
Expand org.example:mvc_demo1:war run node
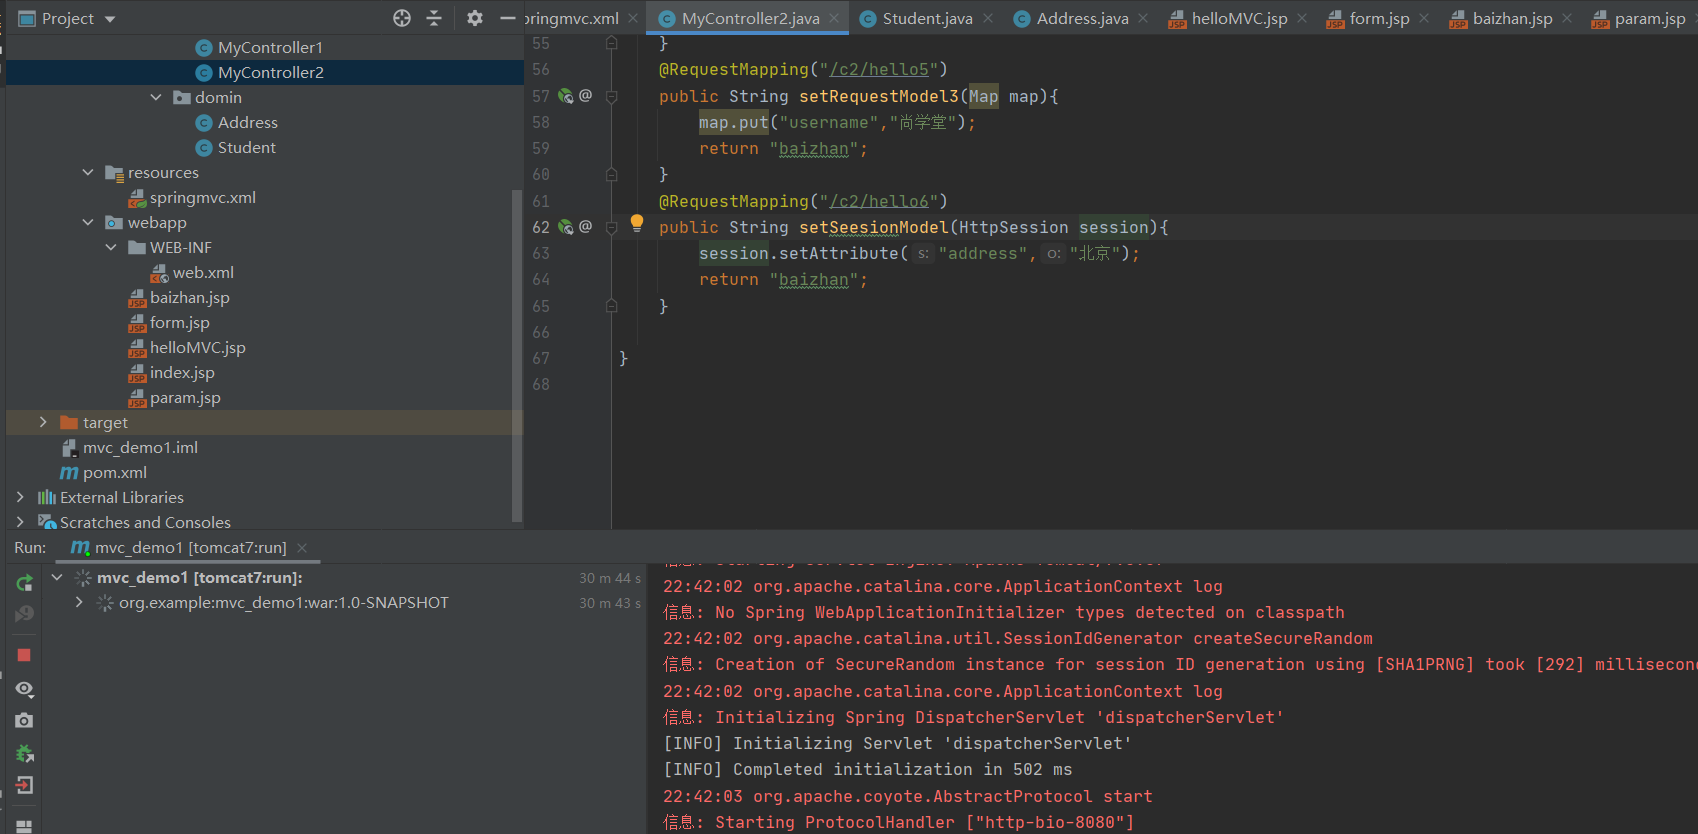pyautogui.click(x=79, y=603)
